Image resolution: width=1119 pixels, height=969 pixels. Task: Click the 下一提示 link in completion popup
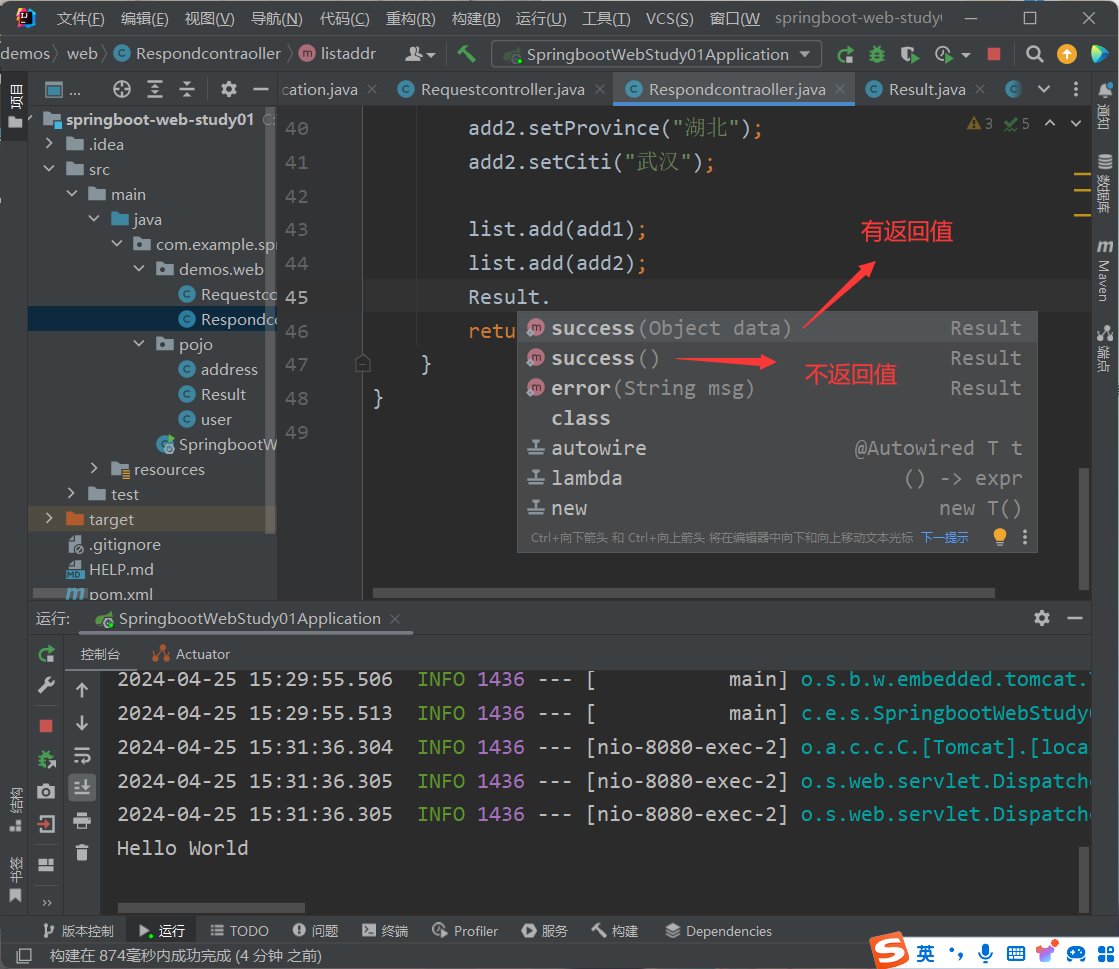click(x=944, y=537)
